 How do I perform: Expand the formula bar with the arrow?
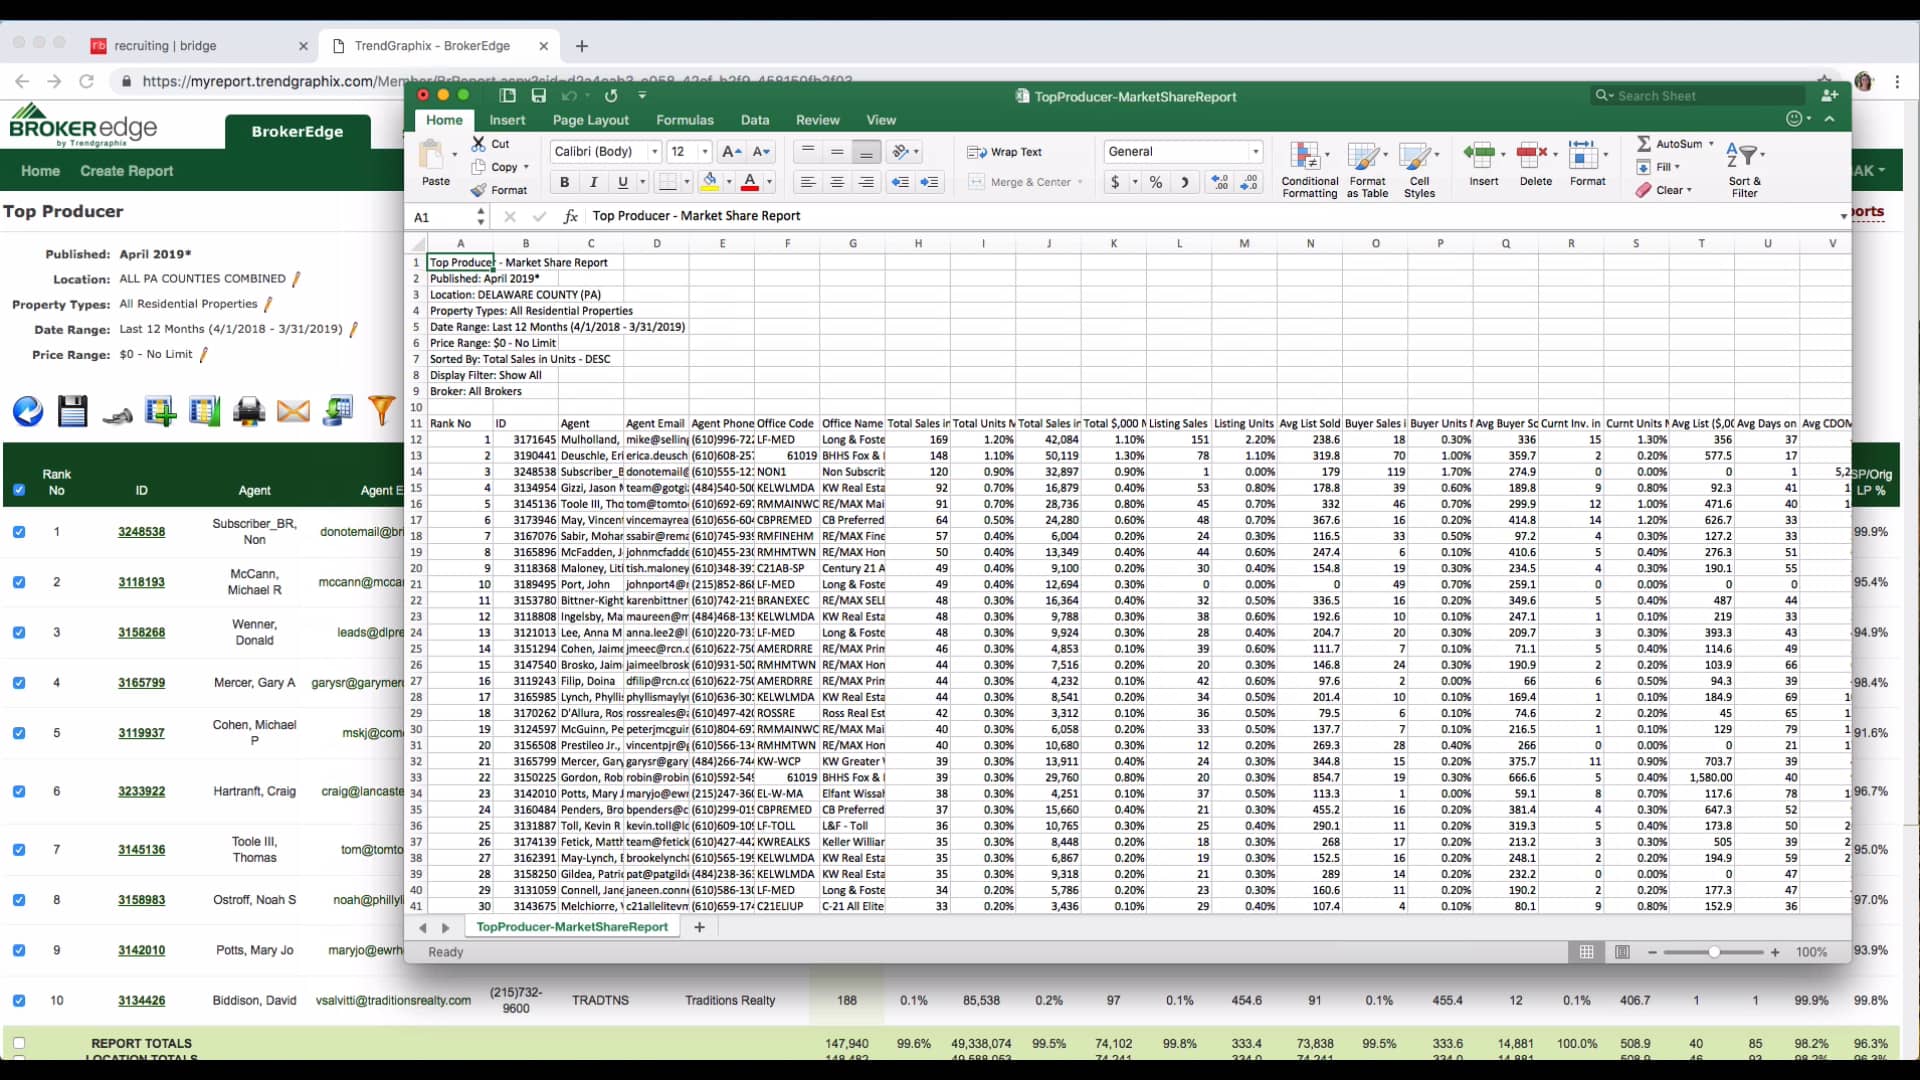click(1843, 216)
